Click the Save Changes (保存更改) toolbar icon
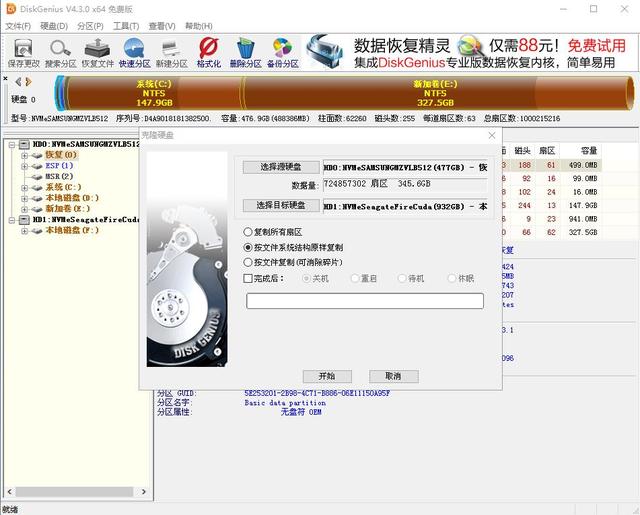Screen dimensions: 640x515 point(23,53)
